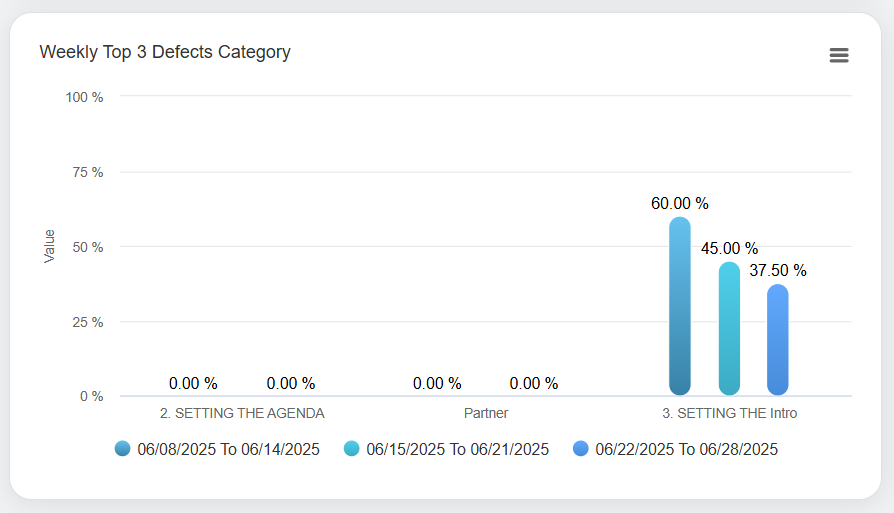Click the '2. SETTING THE AGENDA' axis label
The height and width of the screenshot is (513, 894).
pos(242,412)
